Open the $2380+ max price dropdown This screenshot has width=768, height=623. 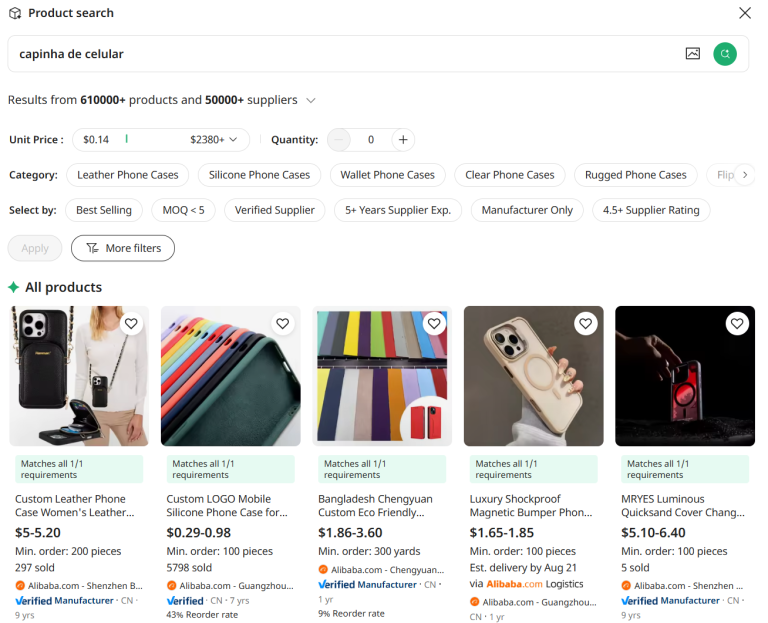(214, 140)
